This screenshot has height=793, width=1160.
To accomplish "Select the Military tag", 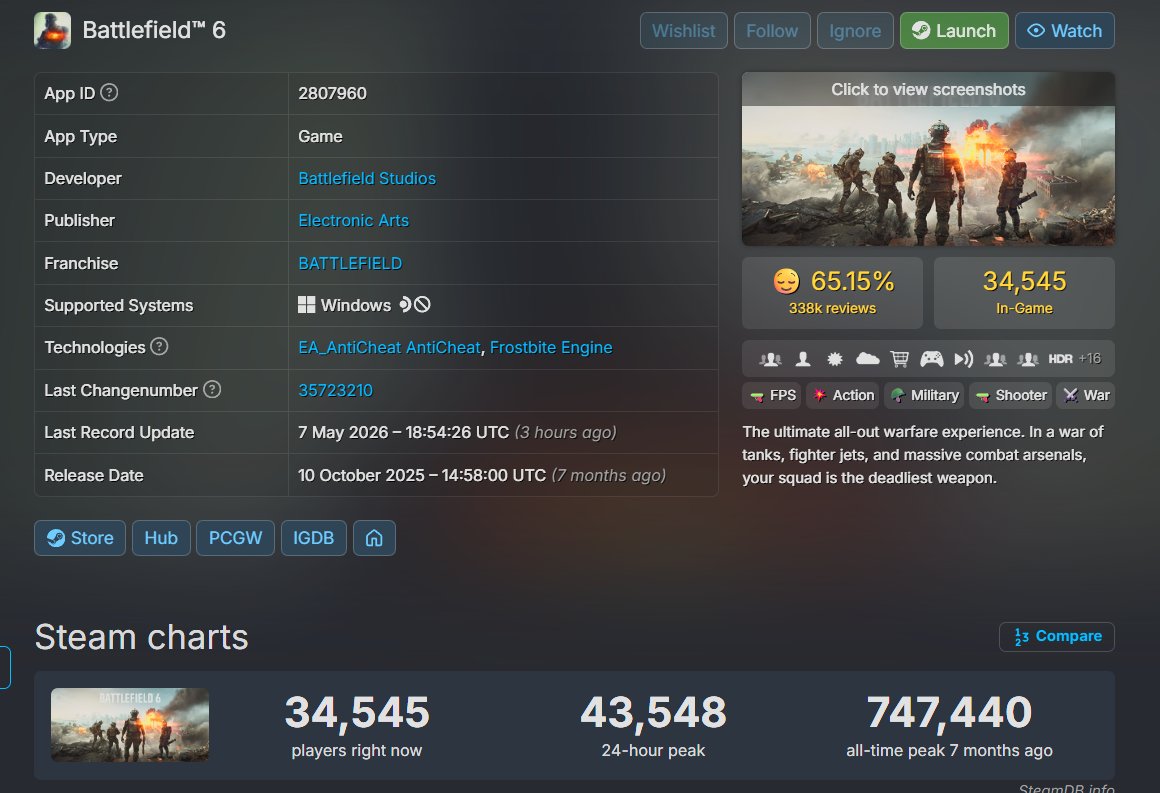I will [x=925, y=395].
